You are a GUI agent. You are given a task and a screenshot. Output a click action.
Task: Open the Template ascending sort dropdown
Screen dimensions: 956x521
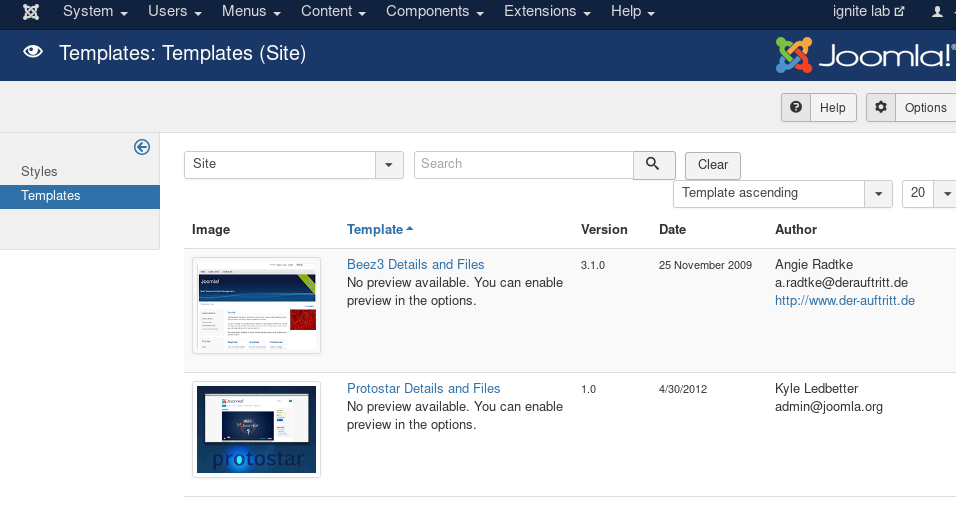tap(783, 193)
